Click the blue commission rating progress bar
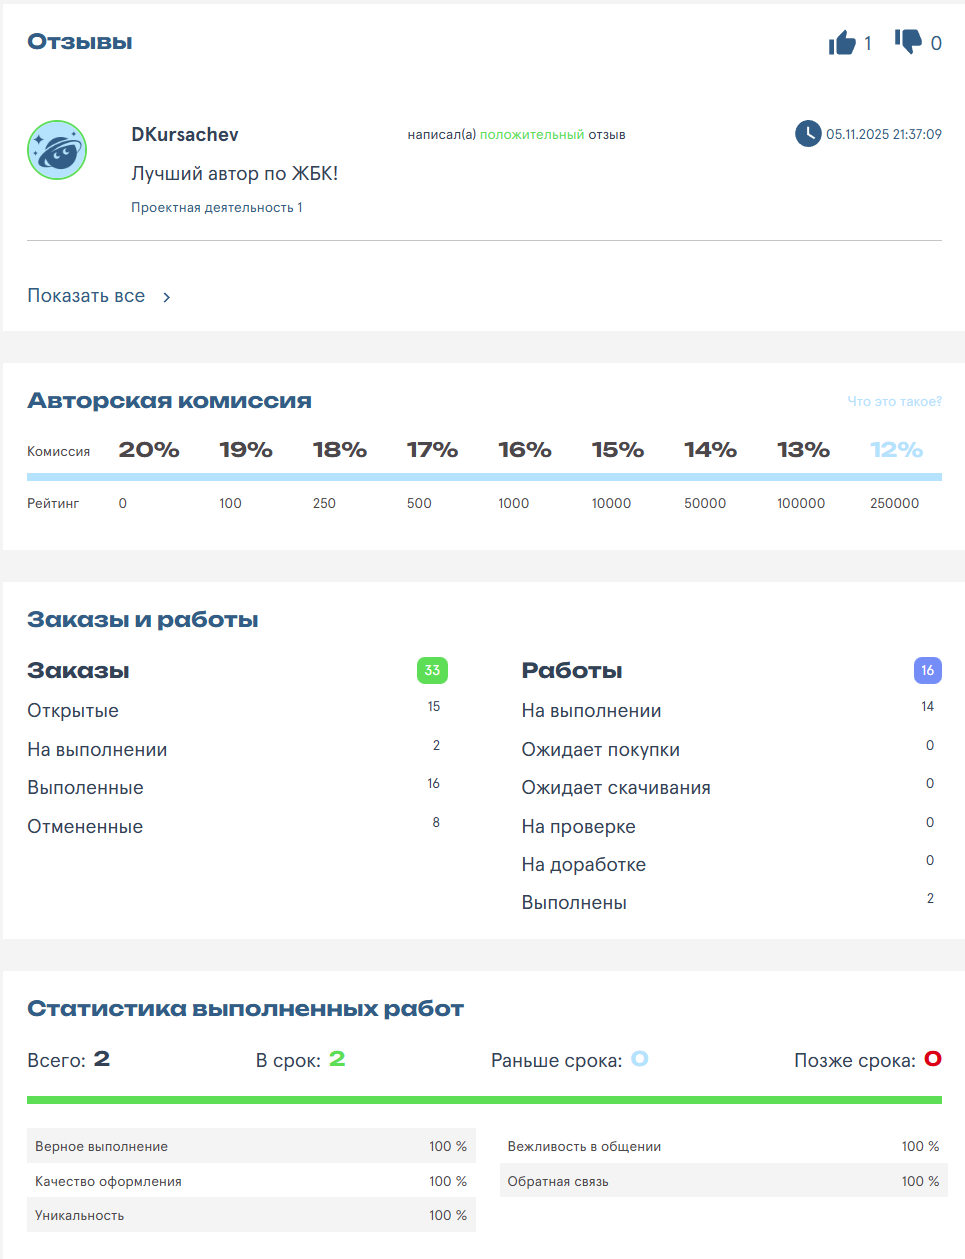This screenshot has height=1259, width=965. [x=484, y=477]
